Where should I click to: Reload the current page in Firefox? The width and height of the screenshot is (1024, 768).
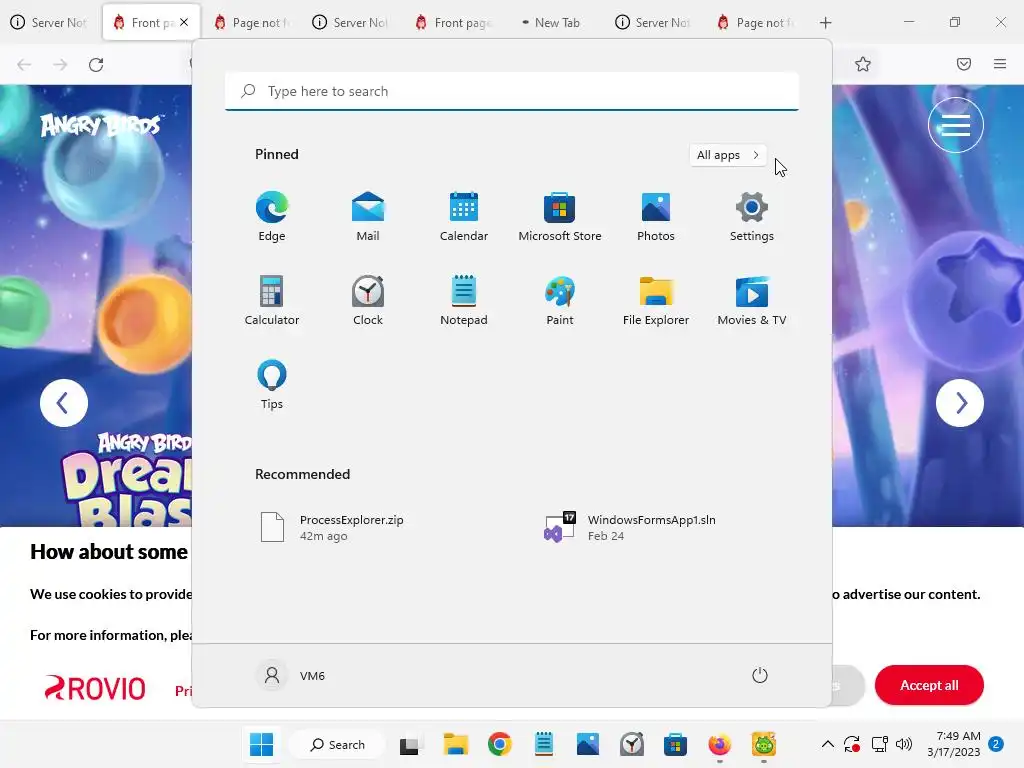click(96, 65)
